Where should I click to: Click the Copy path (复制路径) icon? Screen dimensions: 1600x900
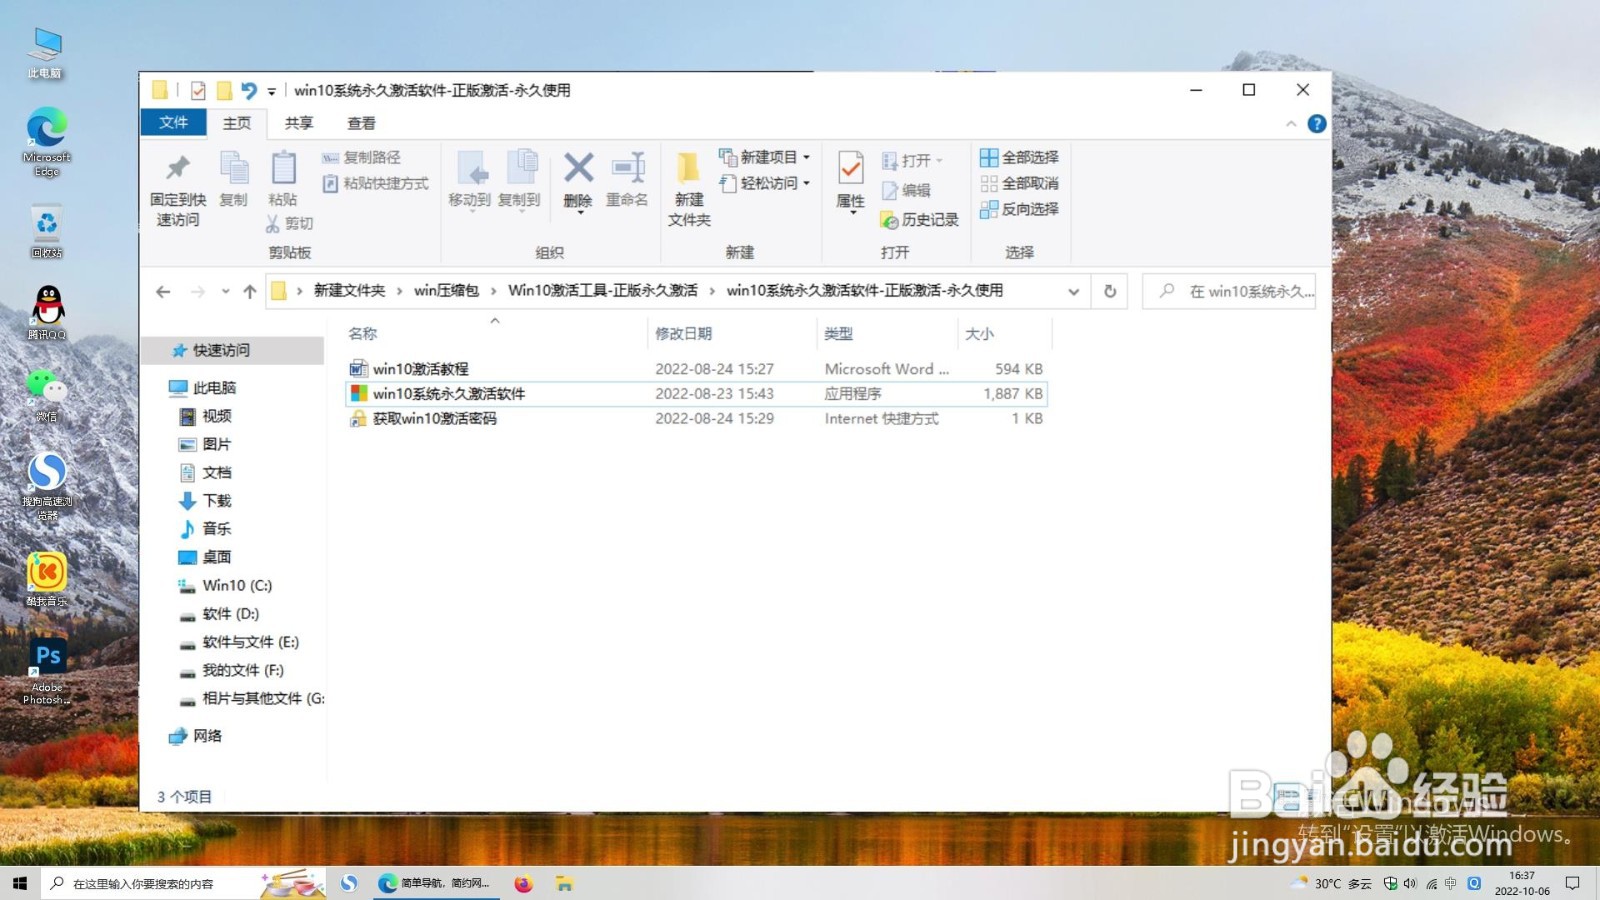(x=362, y=157)
